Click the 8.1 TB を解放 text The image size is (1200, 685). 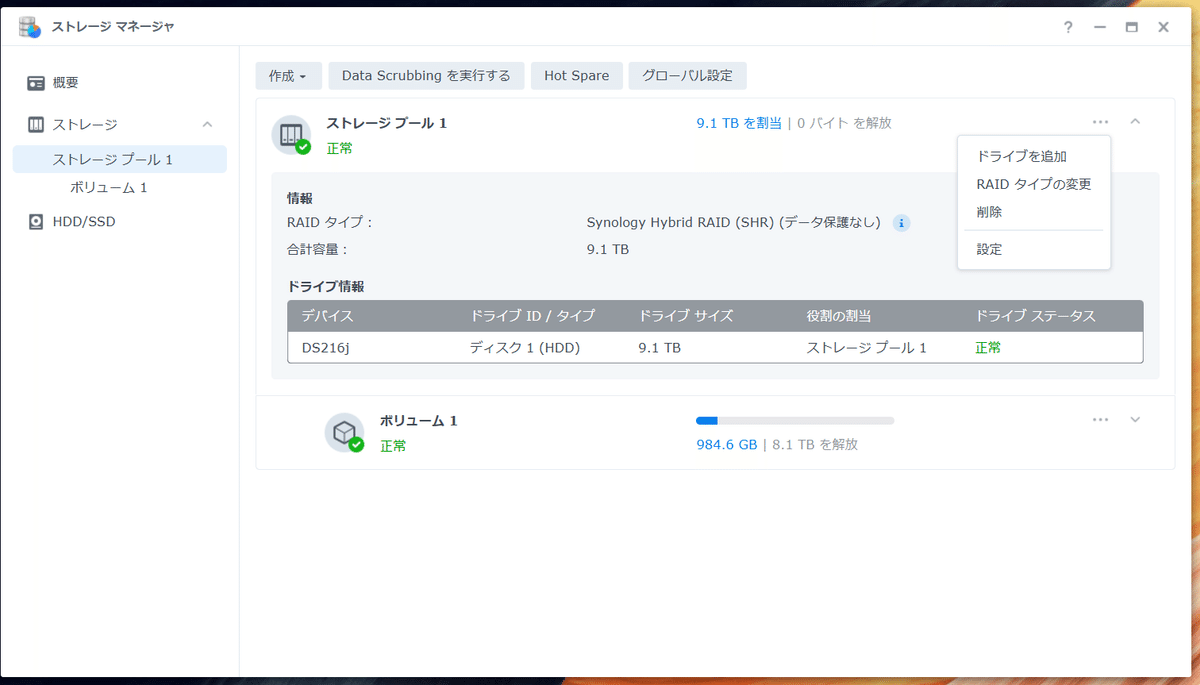(815, 445)
